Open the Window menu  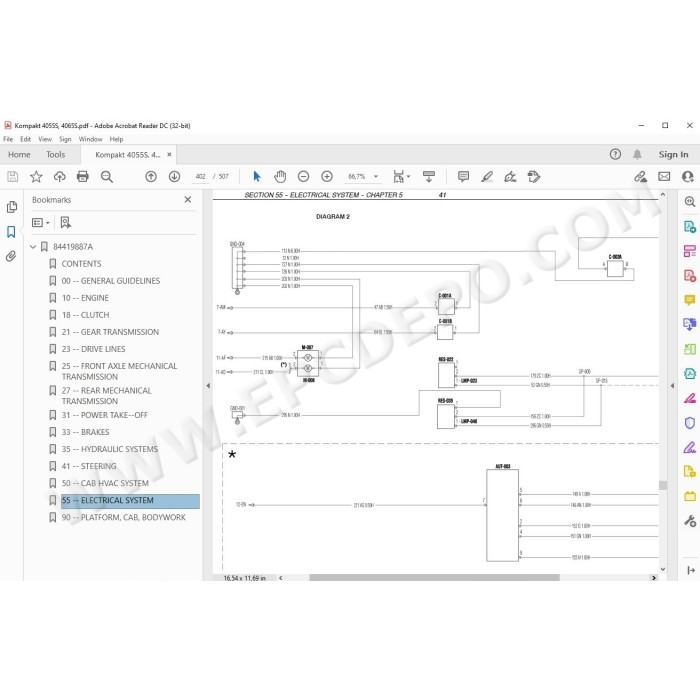pyautogui.click(x=91, y=139)
